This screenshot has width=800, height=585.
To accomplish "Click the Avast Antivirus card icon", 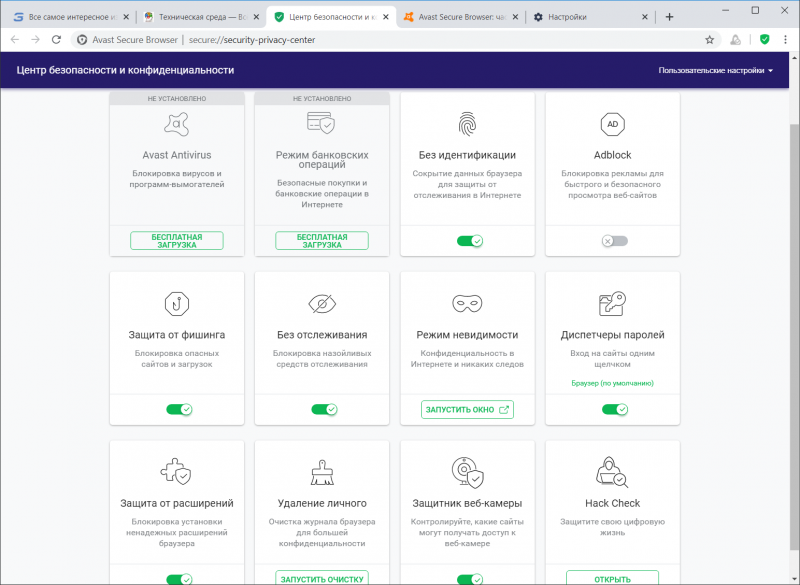I will click(177, 124).
